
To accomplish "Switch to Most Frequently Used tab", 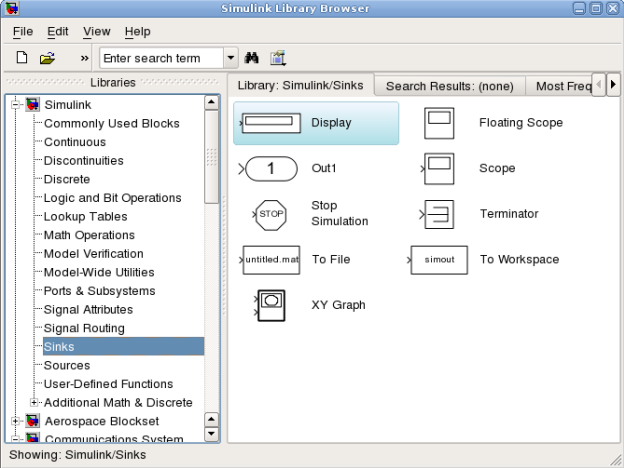I will 559,86.
